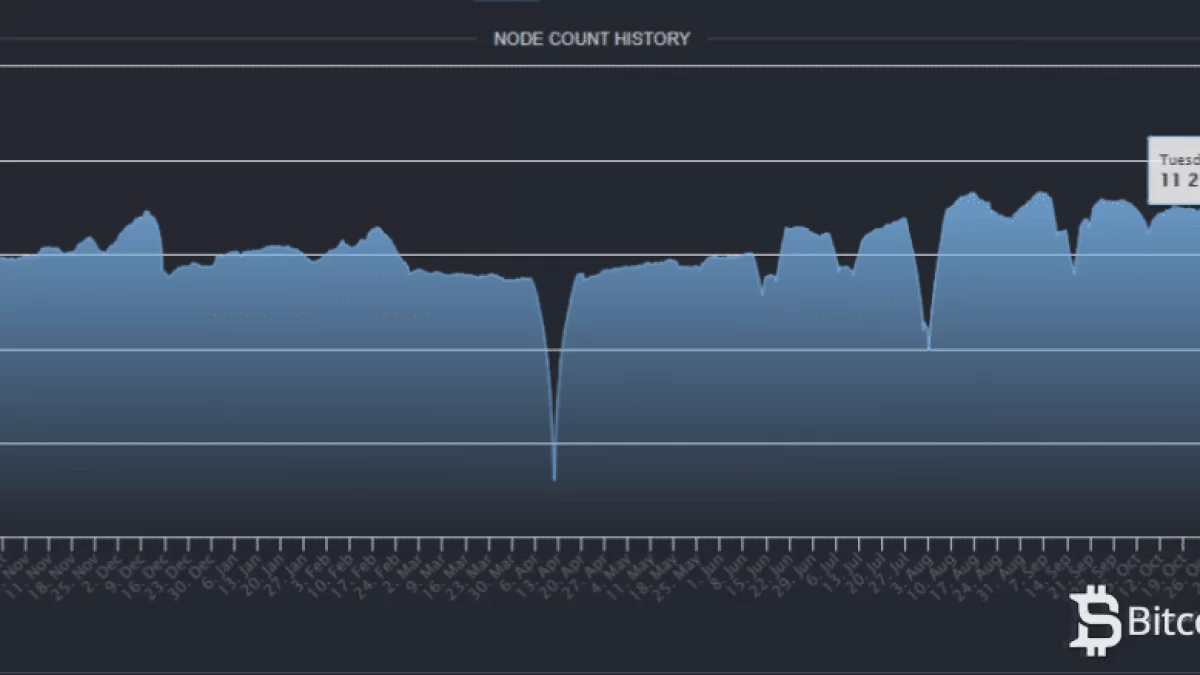Click the mid-September dip on chart
Screen dimensions: 1200x675
click(x=1074, y=270)
